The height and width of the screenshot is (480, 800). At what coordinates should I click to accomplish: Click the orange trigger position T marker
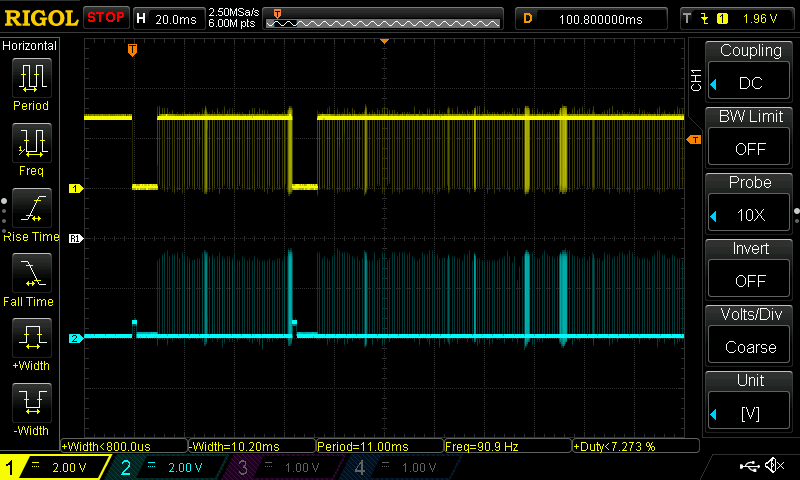point(132,49)
